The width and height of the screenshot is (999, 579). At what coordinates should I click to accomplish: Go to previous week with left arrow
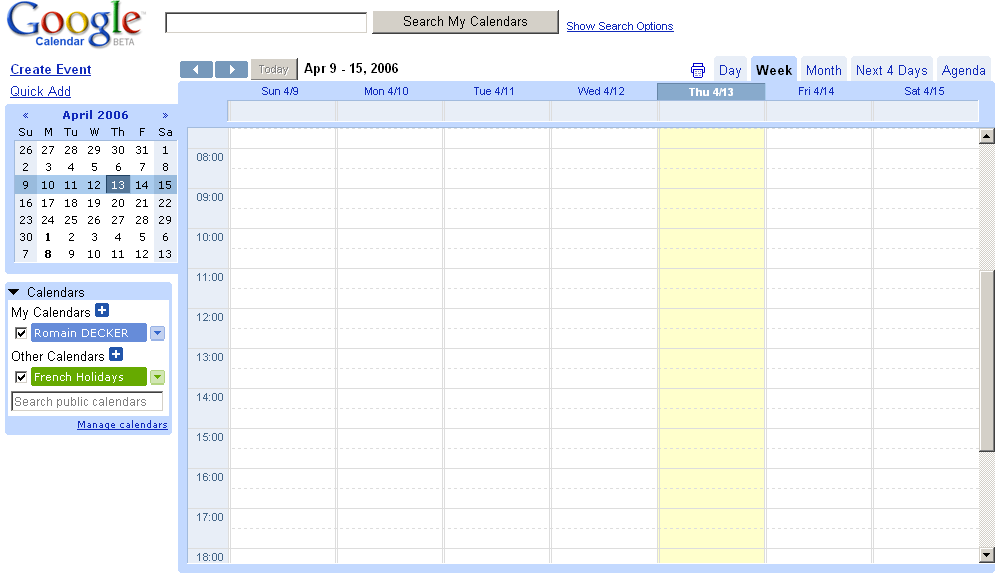point(196,69)
